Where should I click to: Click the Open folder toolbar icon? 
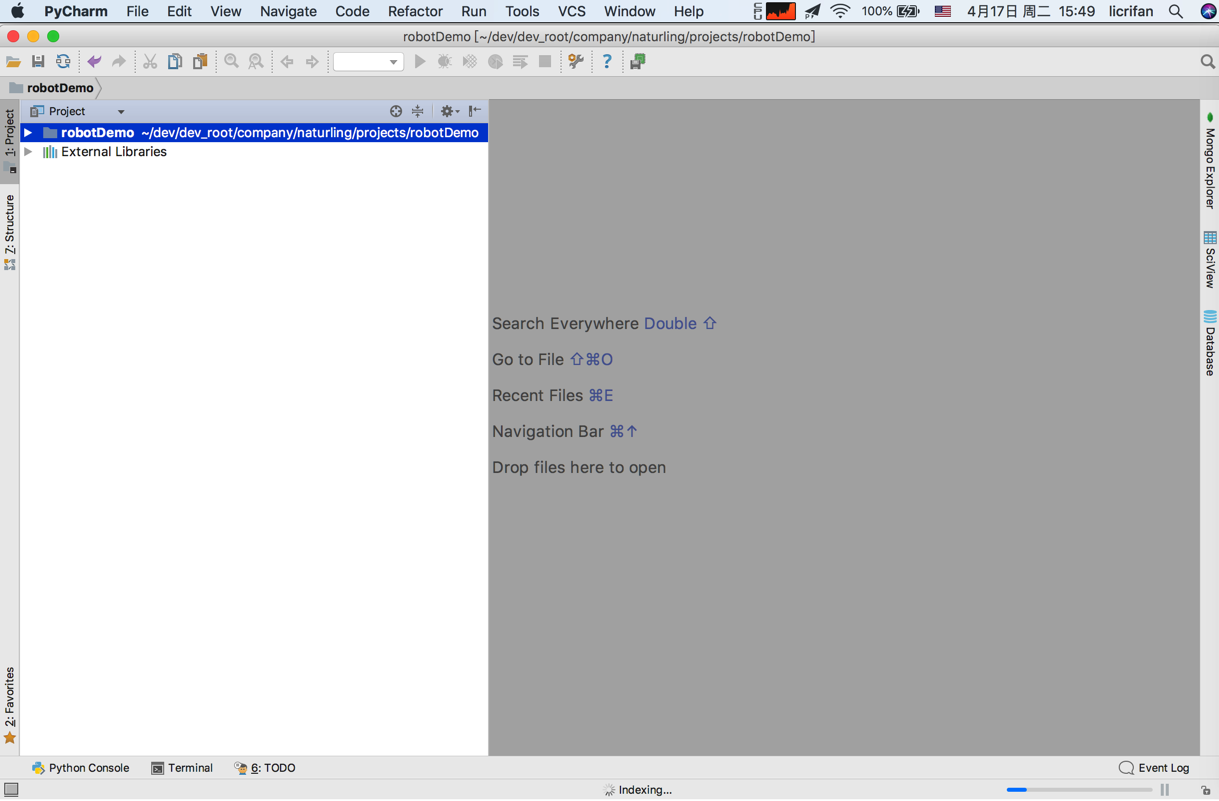tap(13, 62)
